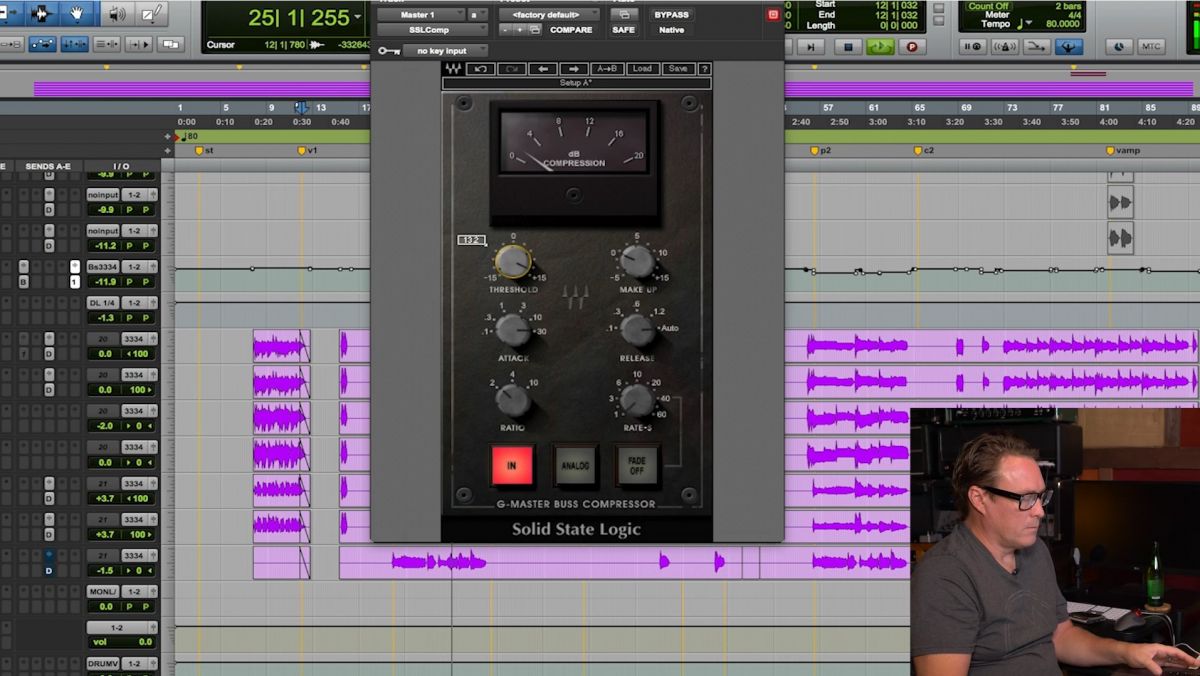
Task: Click the COMPARE button in plugin header
Action: coord(572,28)
